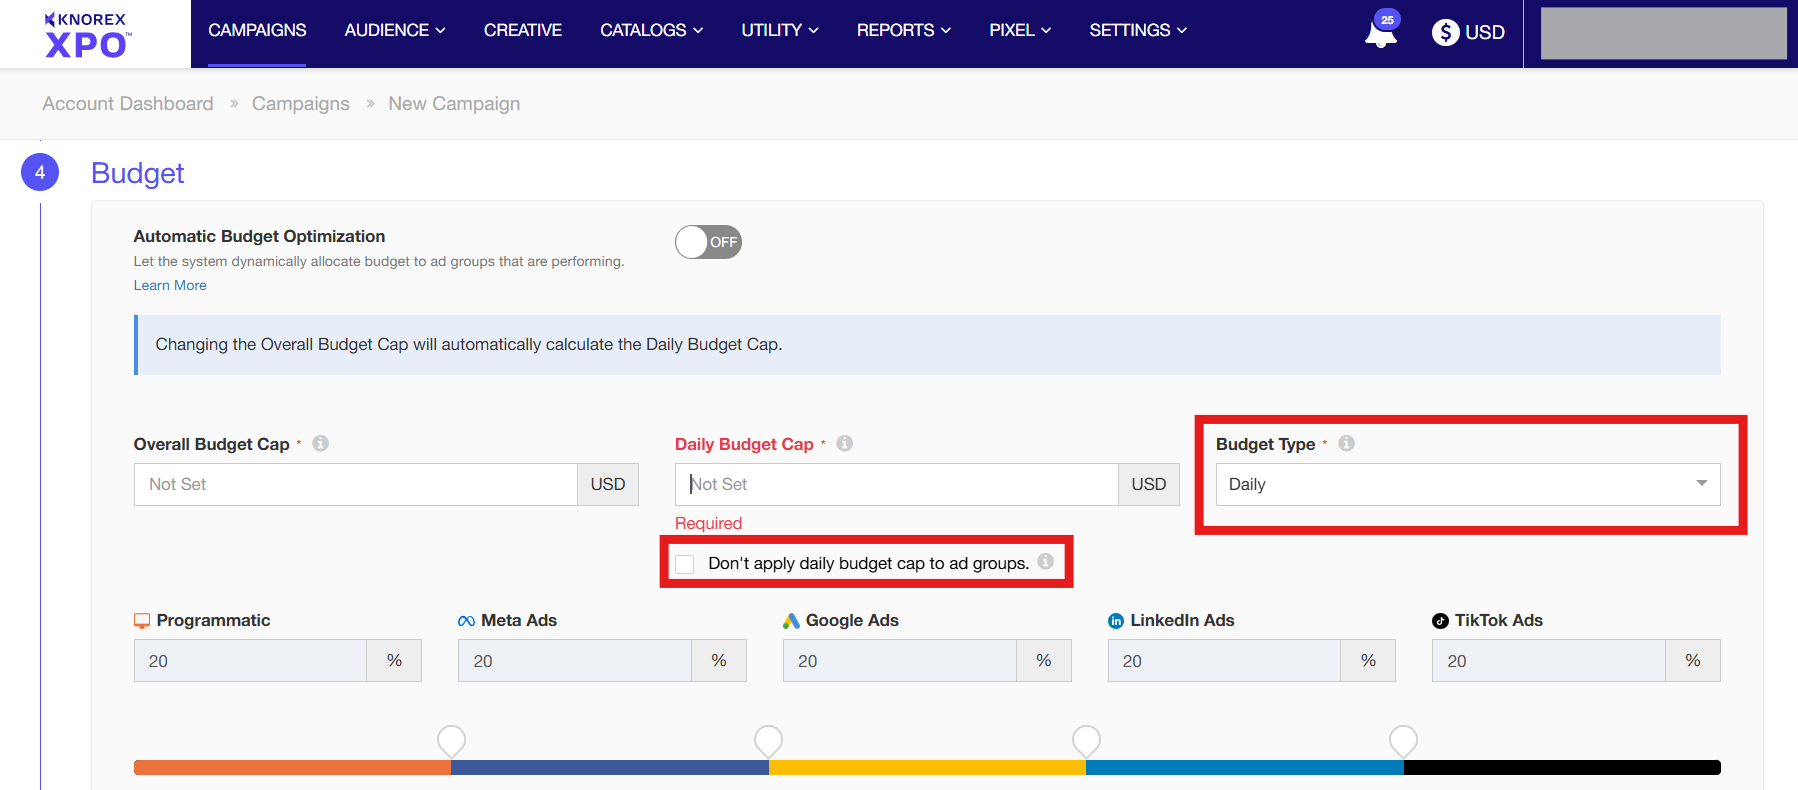The width and height of the screenshot is (1798, 790).
Task: Click info icon after ad groups checkbox text
Action: click(1045, 561)
